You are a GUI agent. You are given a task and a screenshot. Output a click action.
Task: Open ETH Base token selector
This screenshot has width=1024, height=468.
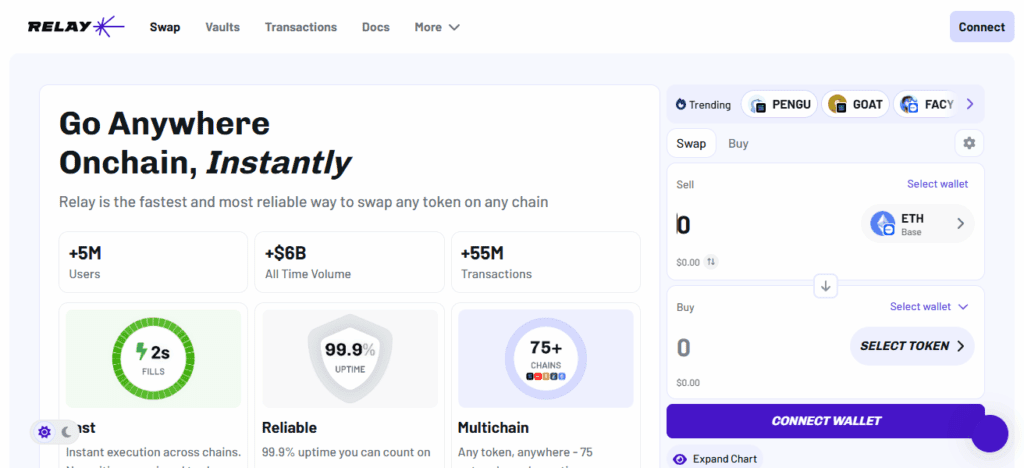click(x=918, y=224)
